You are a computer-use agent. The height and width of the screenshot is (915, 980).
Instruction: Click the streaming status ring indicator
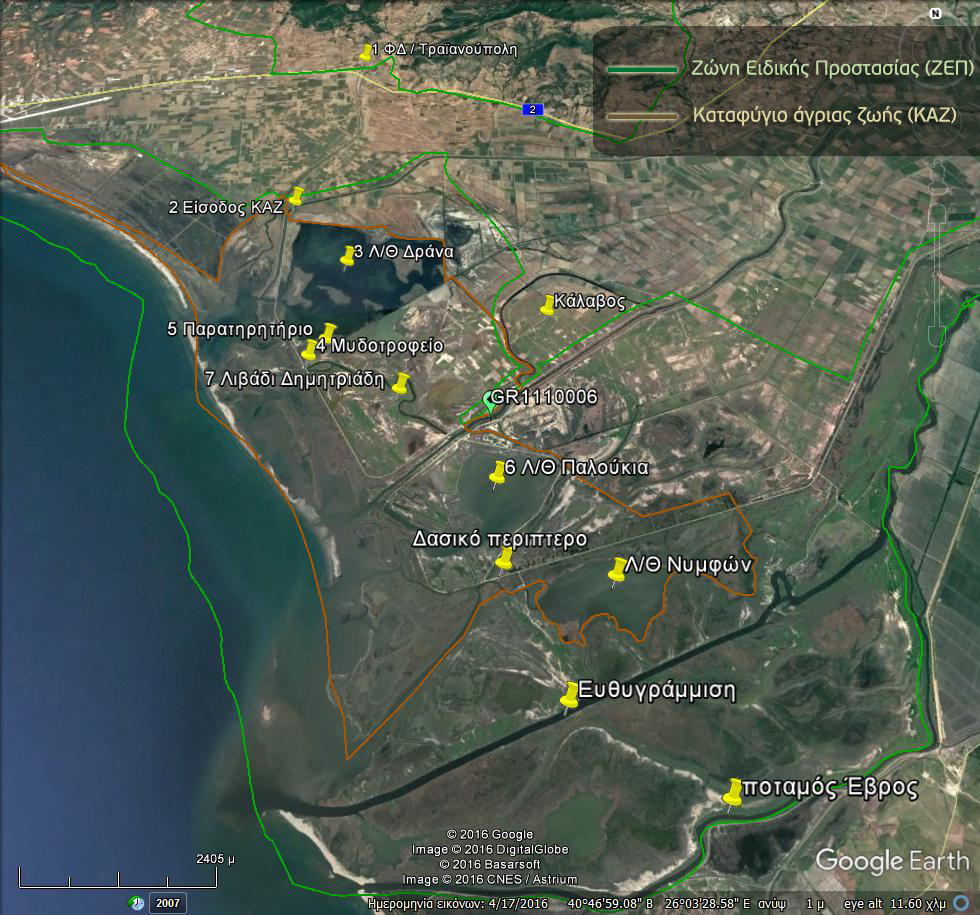click(x=960, y=903)
